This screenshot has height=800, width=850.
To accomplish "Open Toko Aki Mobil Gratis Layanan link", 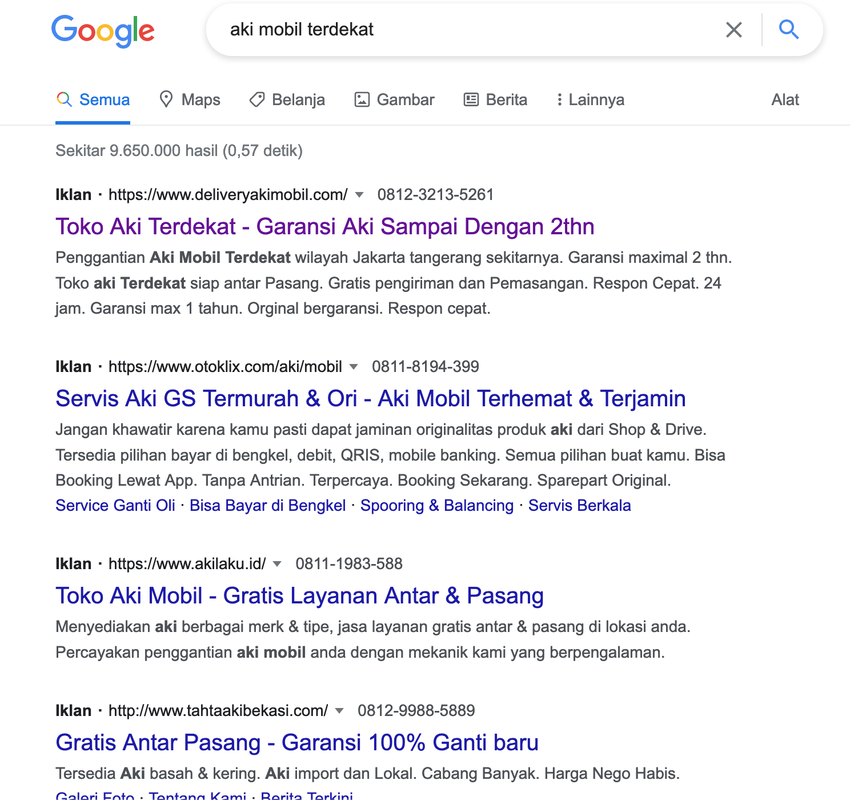I will [x=299, y=596].
